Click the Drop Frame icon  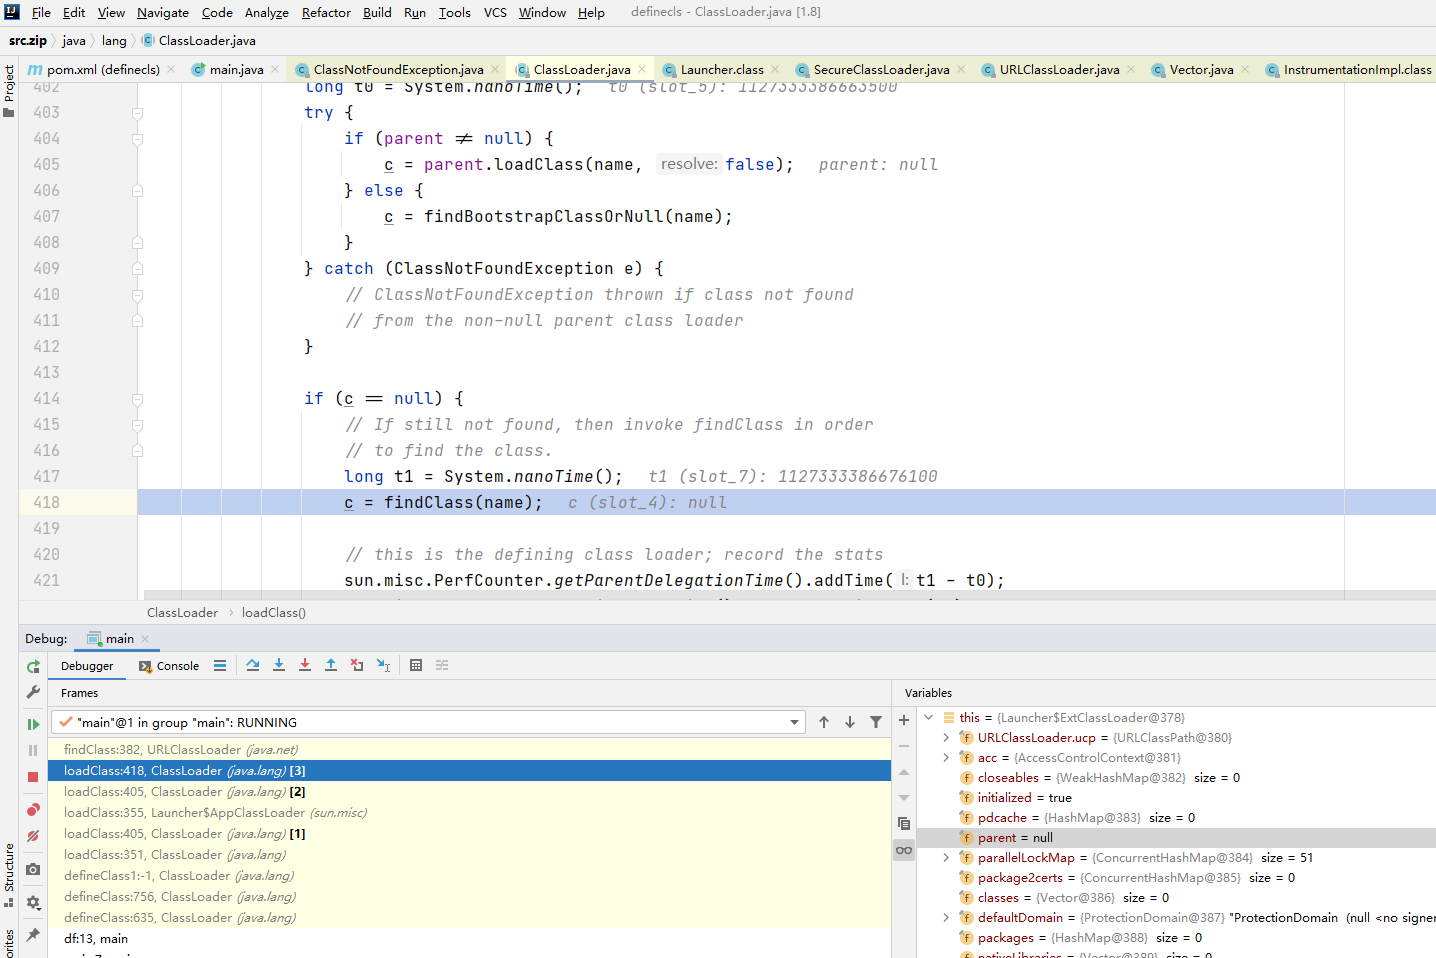click(357, 665)
